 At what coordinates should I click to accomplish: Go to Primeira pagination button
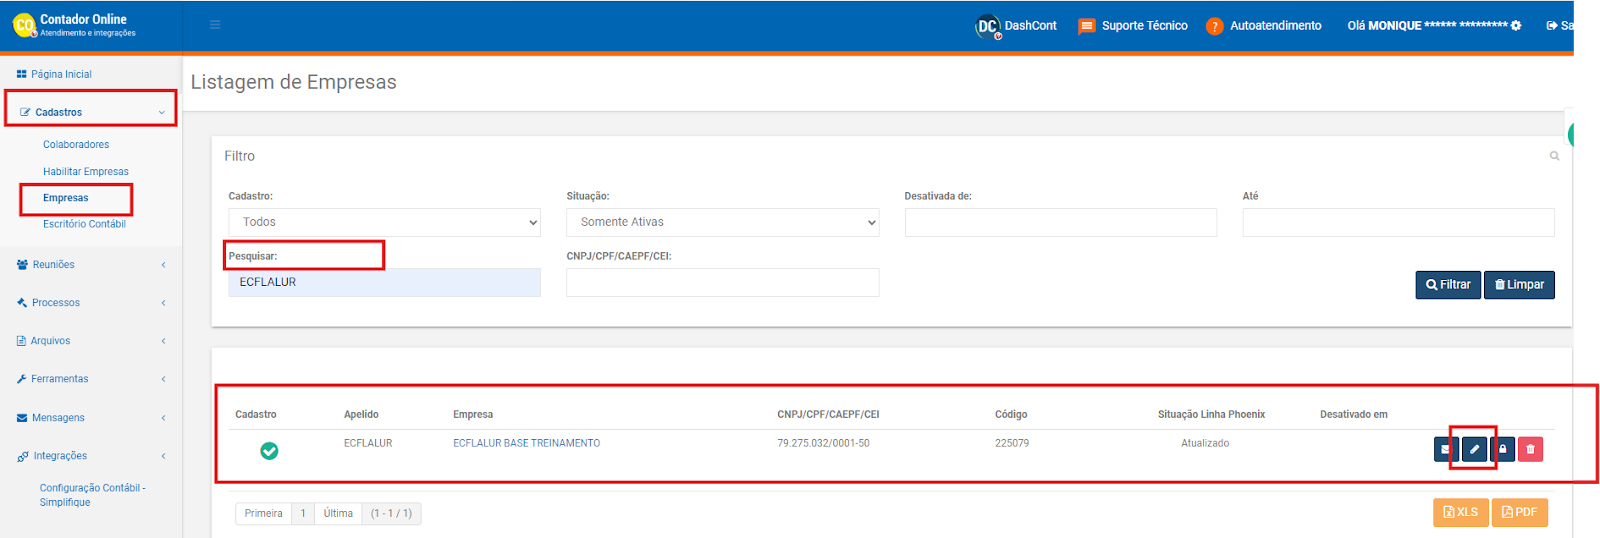coord(264,514)
